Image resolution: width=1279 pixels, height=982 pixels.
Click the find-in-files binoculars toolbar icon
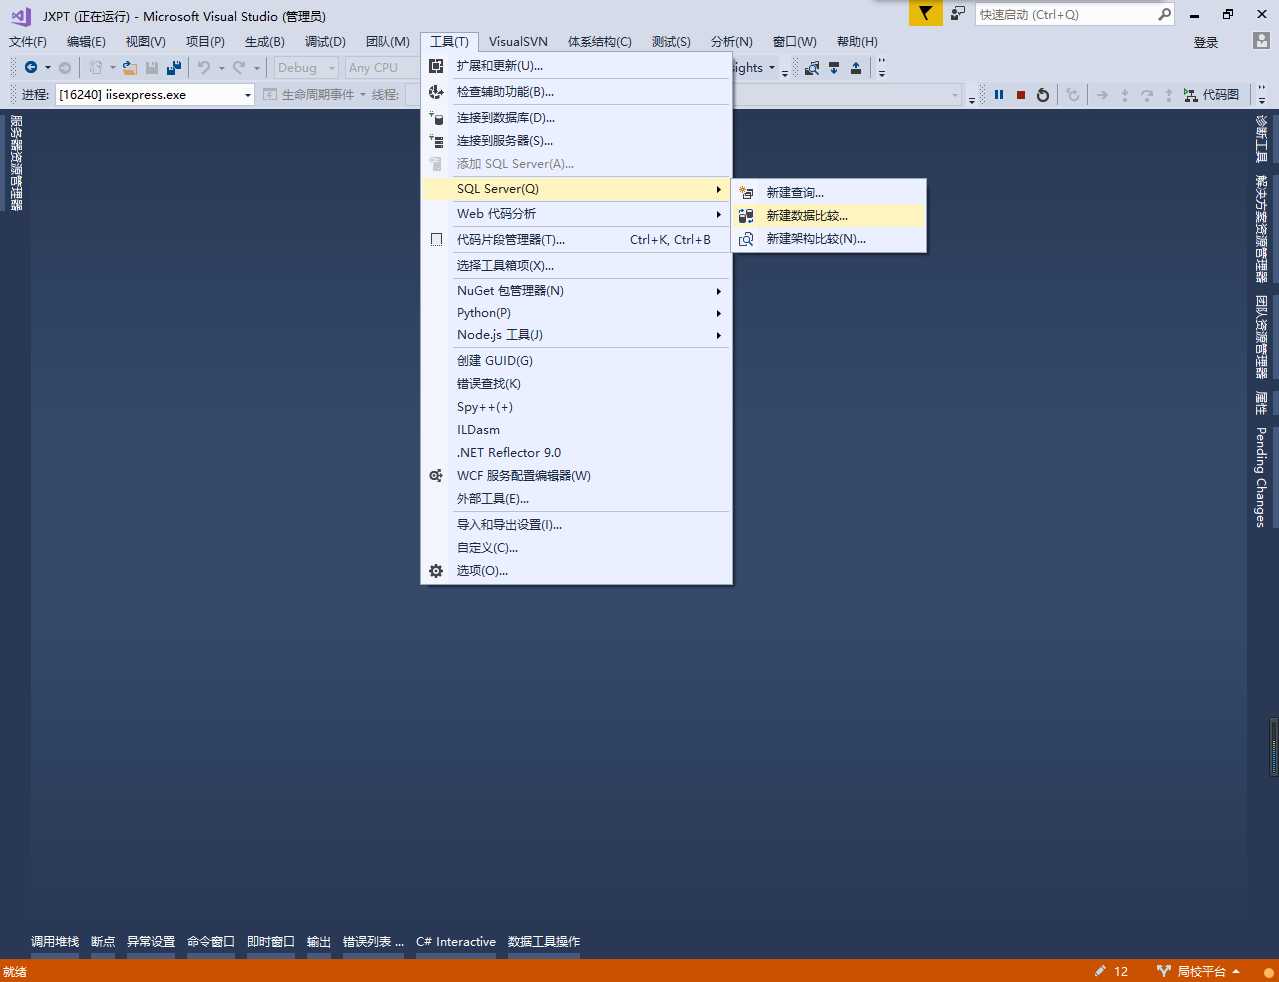(812, 68)
